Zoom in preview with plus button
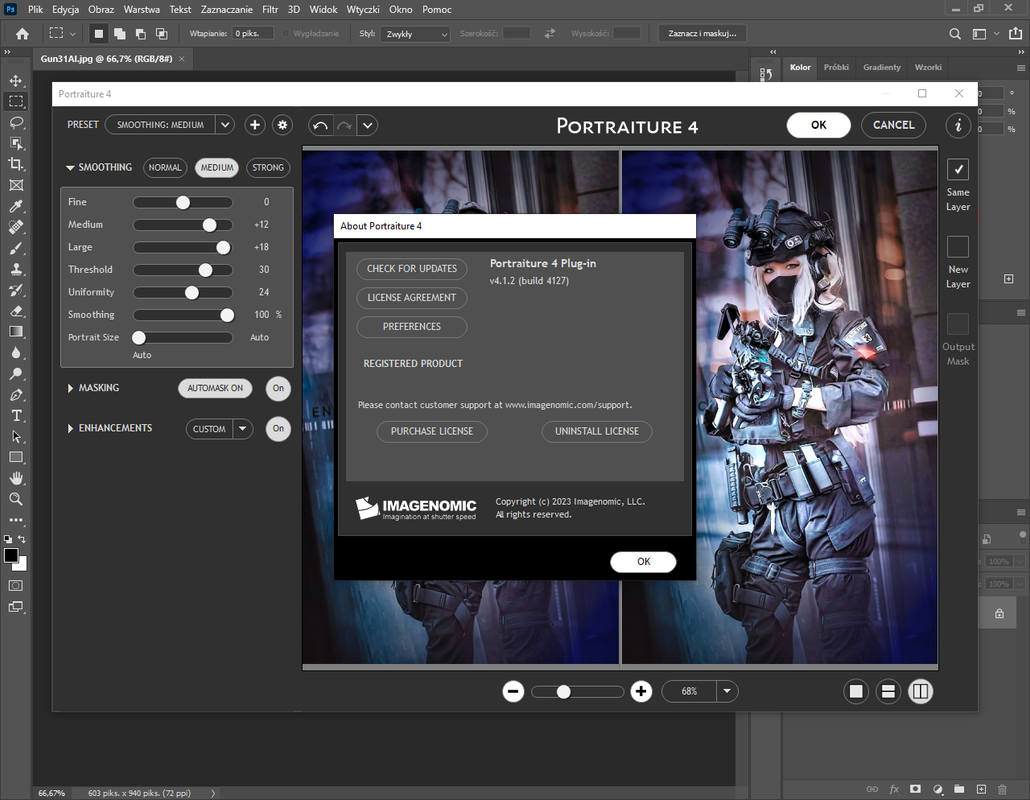This screenshot has width=1030, height=800. [641, 691]
